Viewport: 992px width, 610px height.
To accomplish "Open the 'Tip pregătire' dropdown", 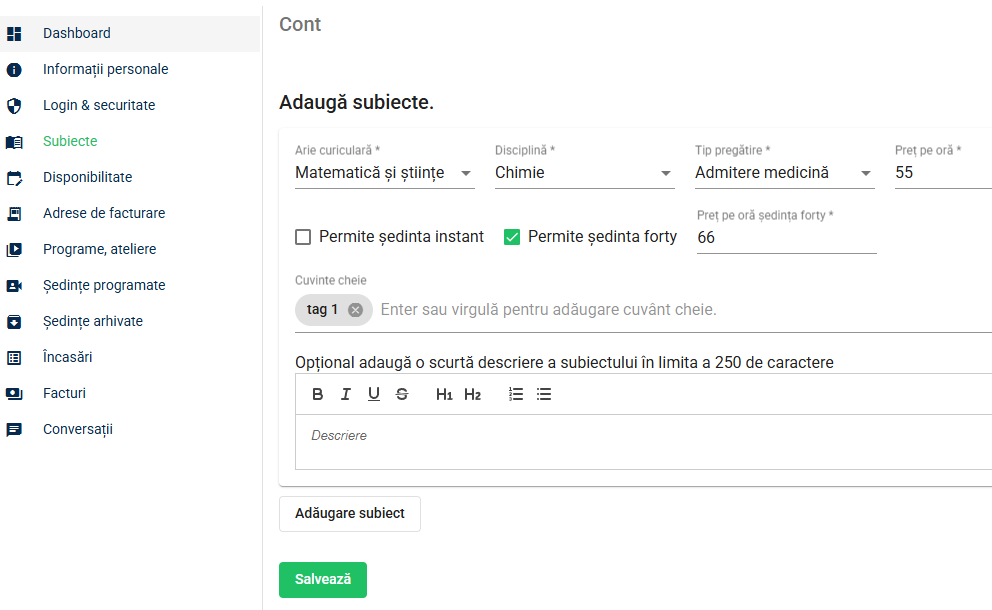I will pyautogui.click(x=784, y=173).
